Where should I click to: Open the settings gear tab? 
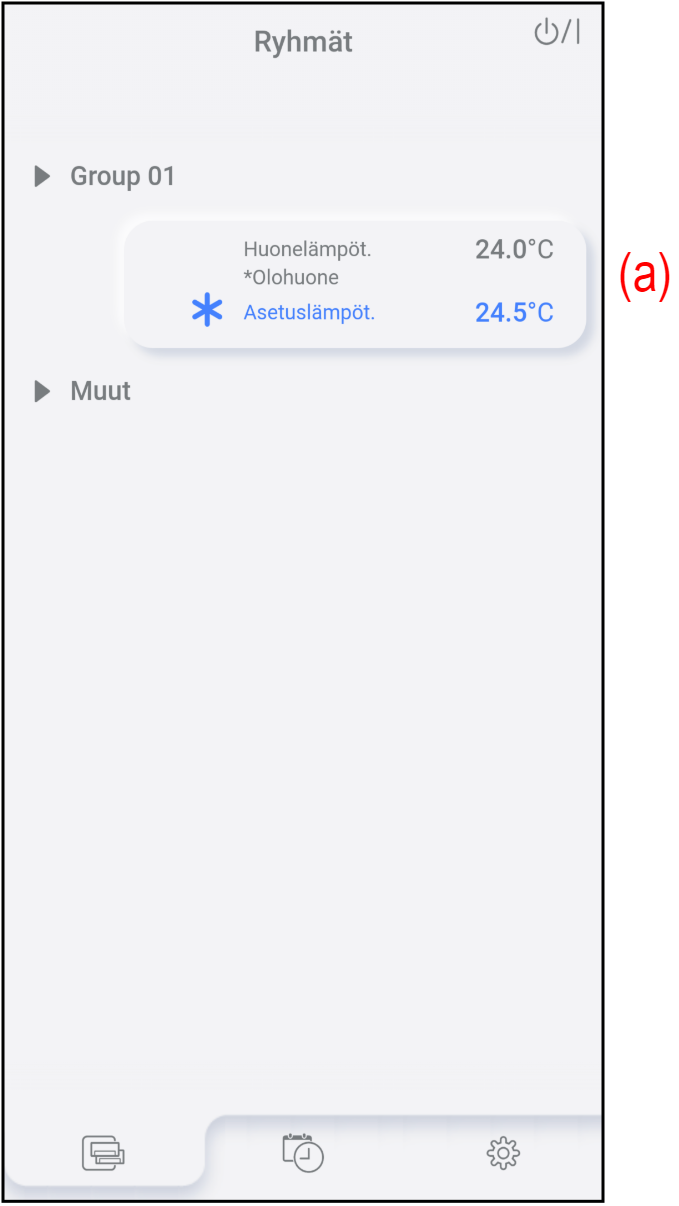pyautogui.click(x=503, y=1154)
